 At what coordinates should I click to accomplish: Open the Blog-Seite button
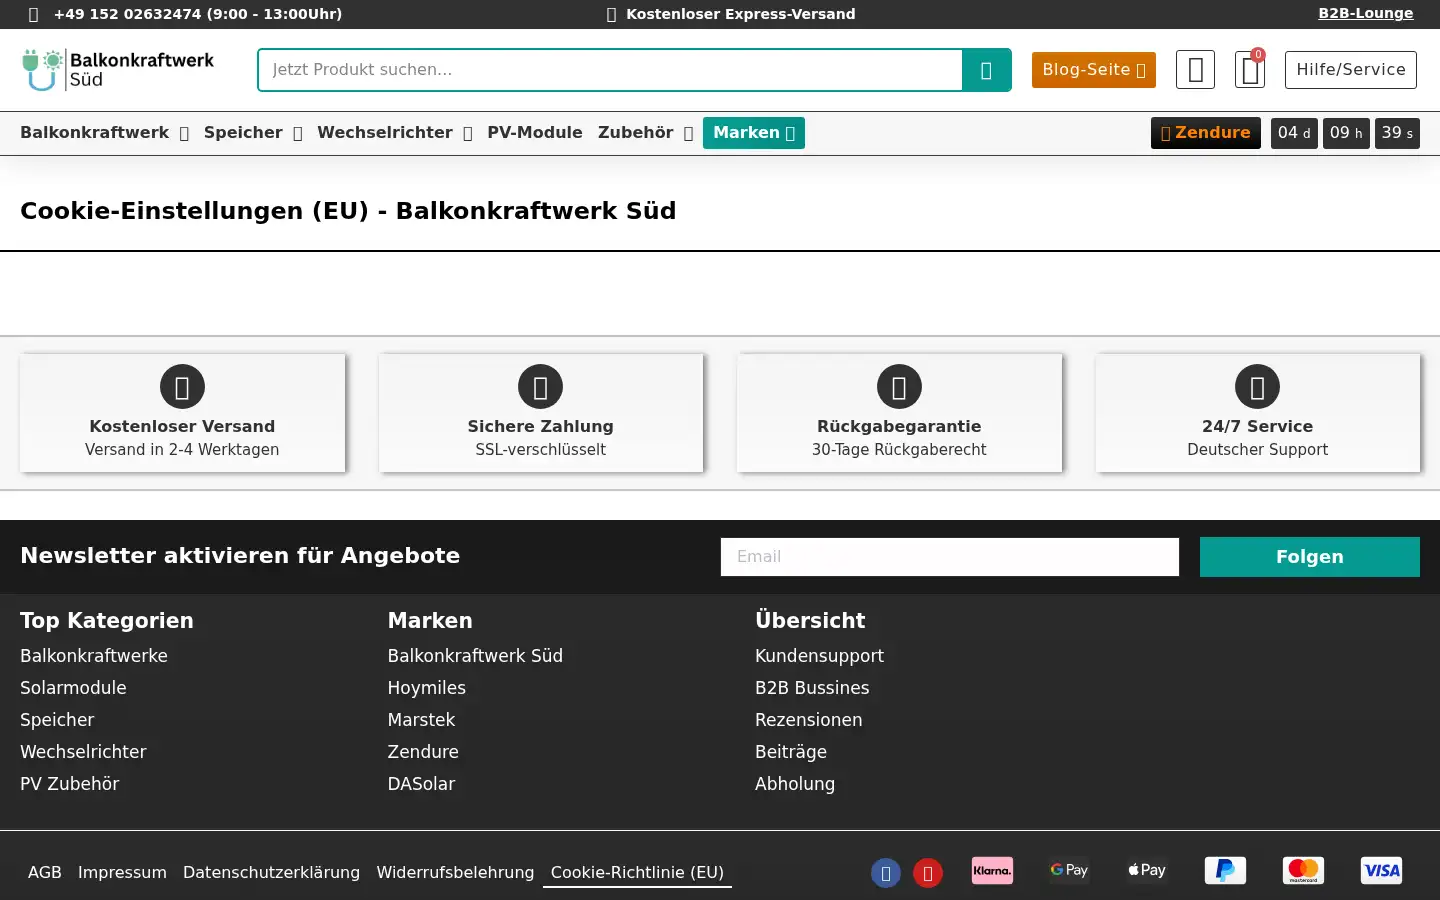(1094, 70)
